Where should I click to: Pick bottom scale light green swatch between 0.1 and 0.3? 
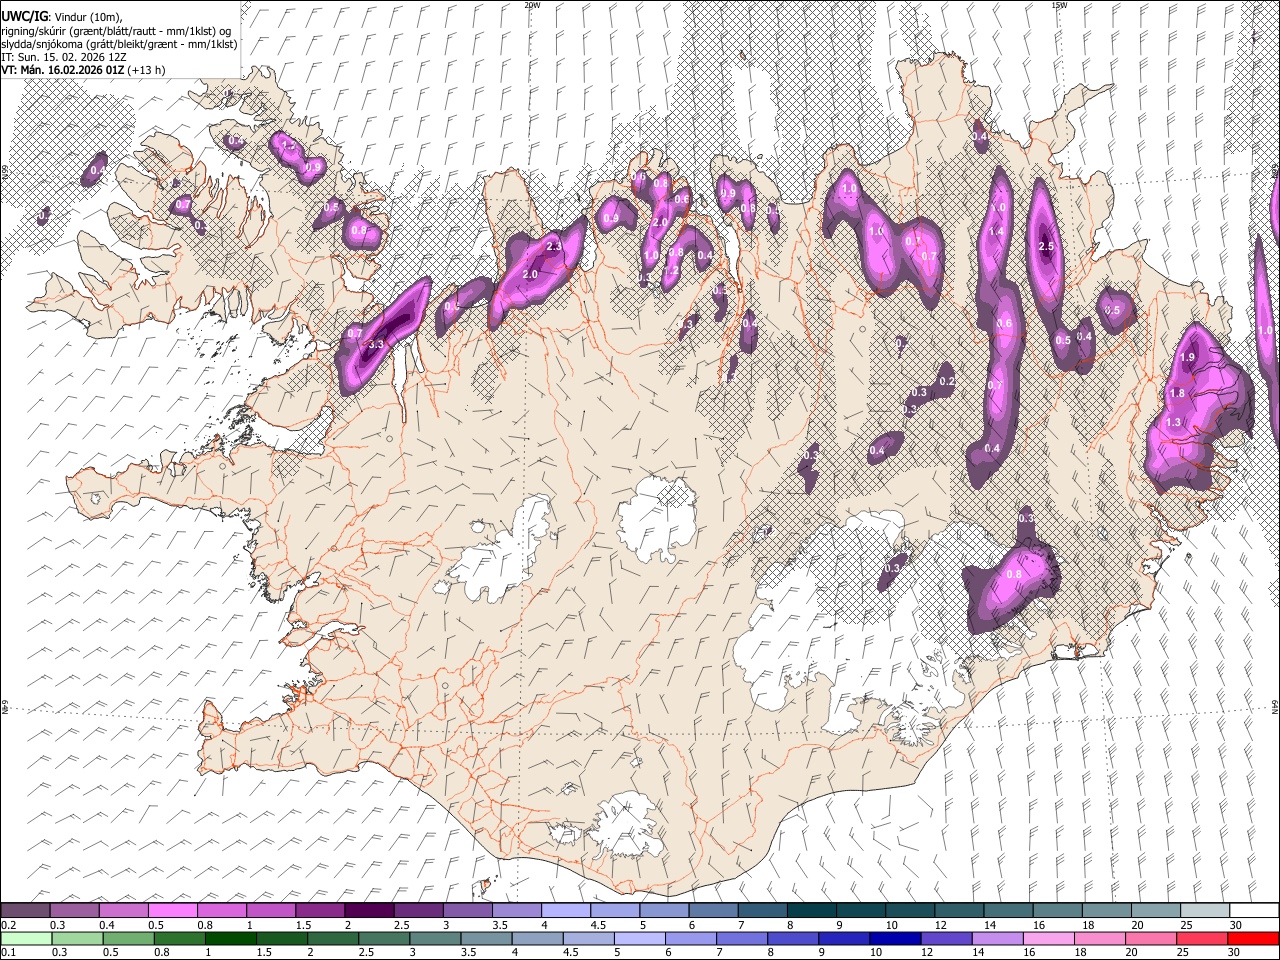click(x=26, y=938)
